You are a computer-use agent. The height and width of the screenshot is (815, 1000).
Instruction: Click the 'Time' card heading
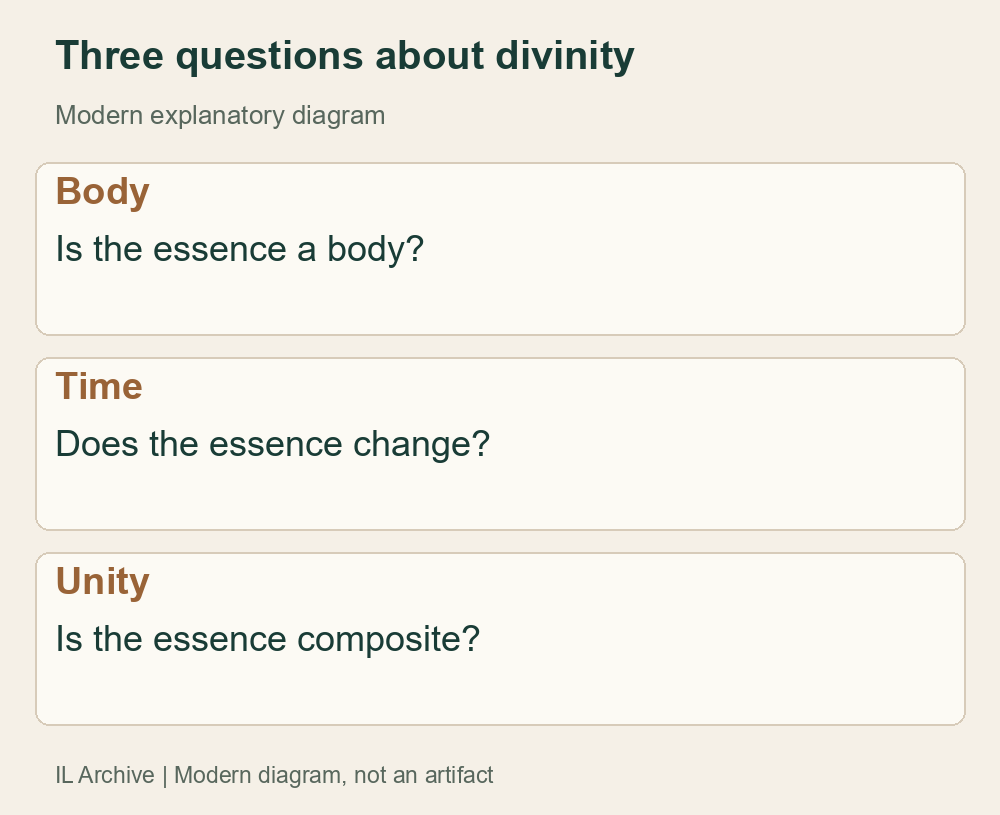[99, 386]
